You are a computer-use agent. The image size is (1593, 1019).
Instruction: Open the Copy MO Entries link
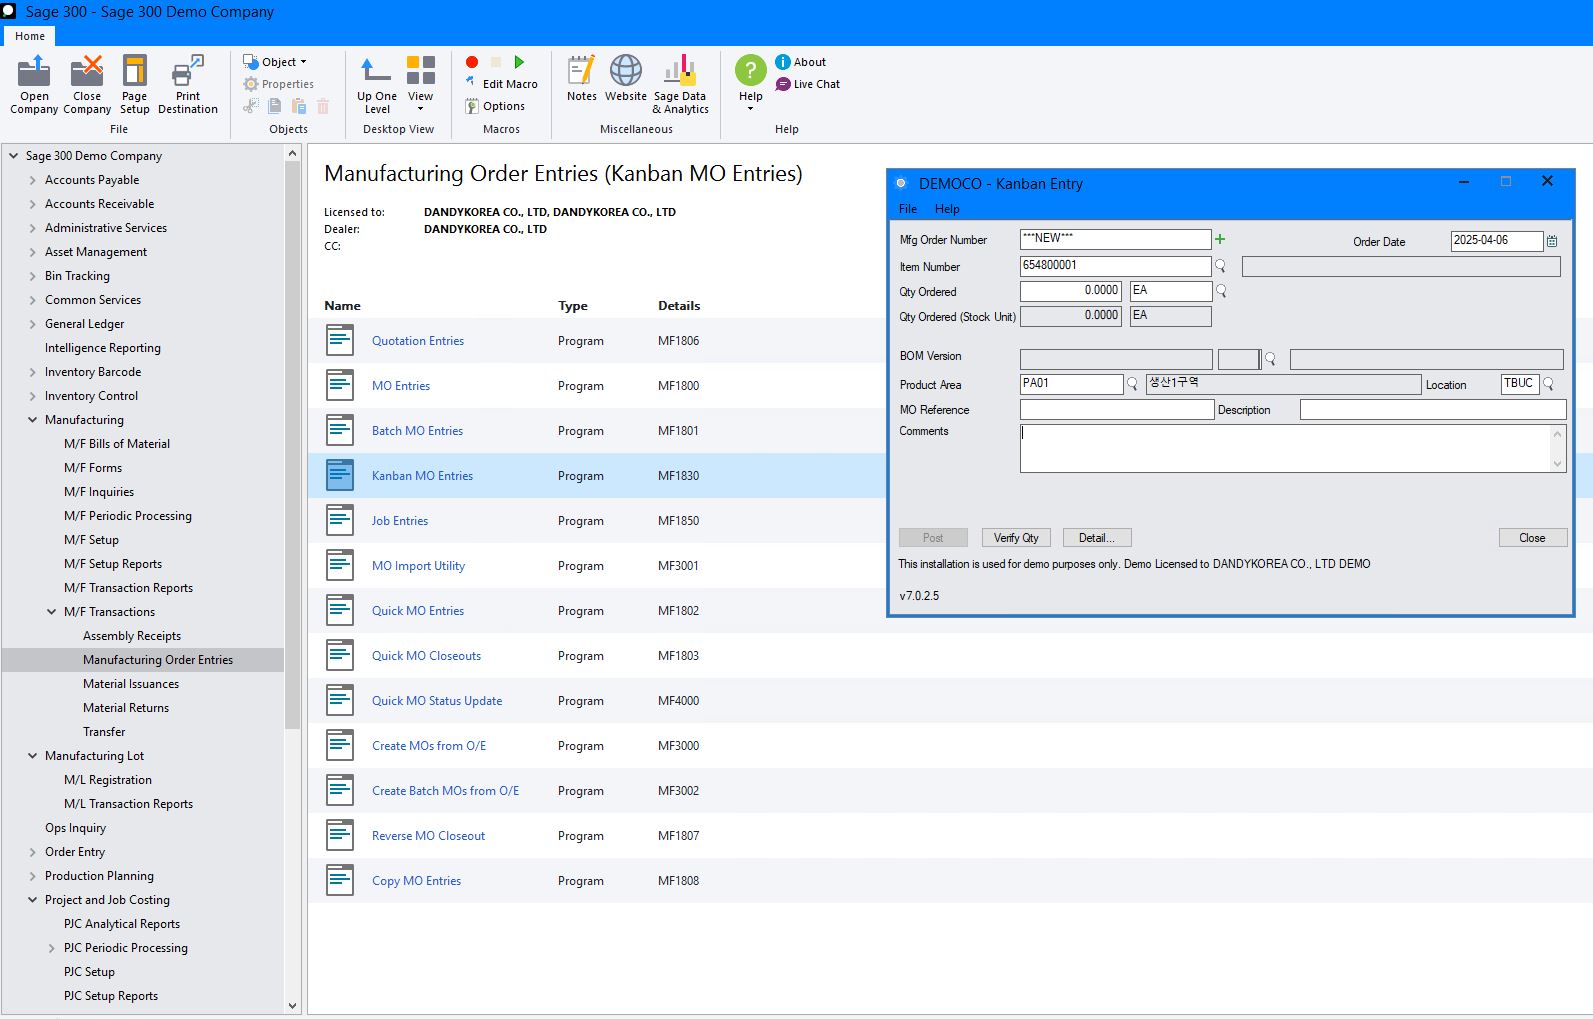[x=417, y=881]
